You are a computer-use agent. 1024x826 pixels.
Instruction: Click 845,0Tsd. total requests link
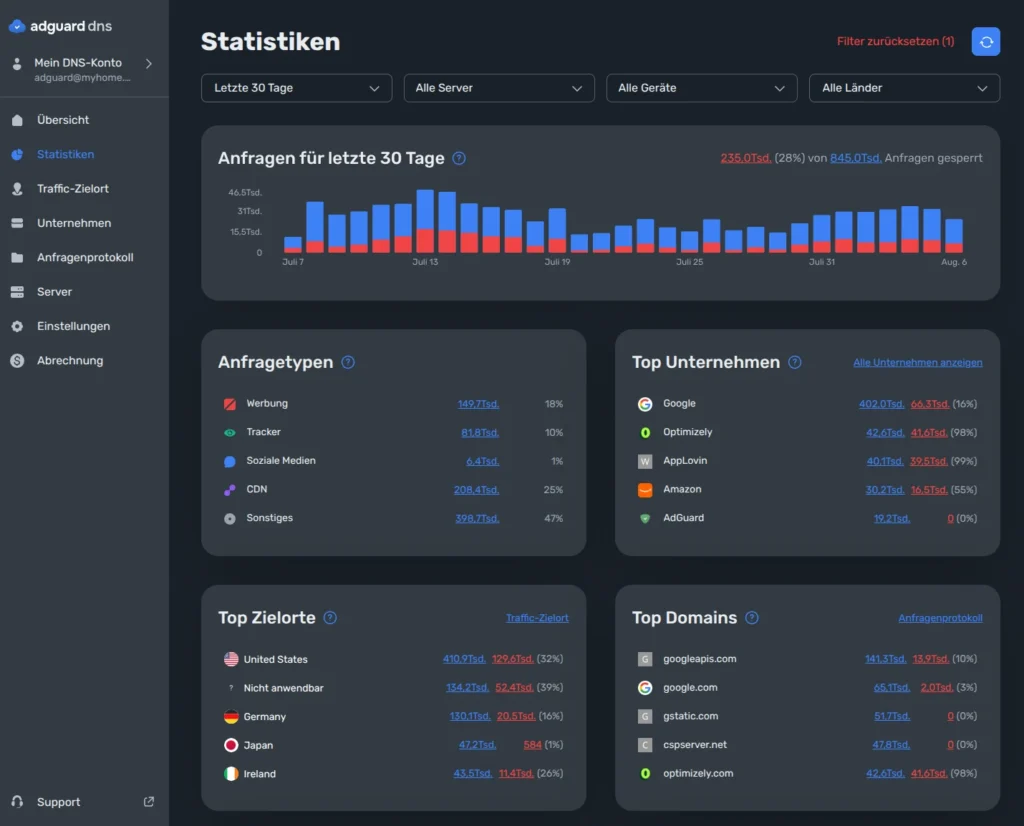coord(856,159)
